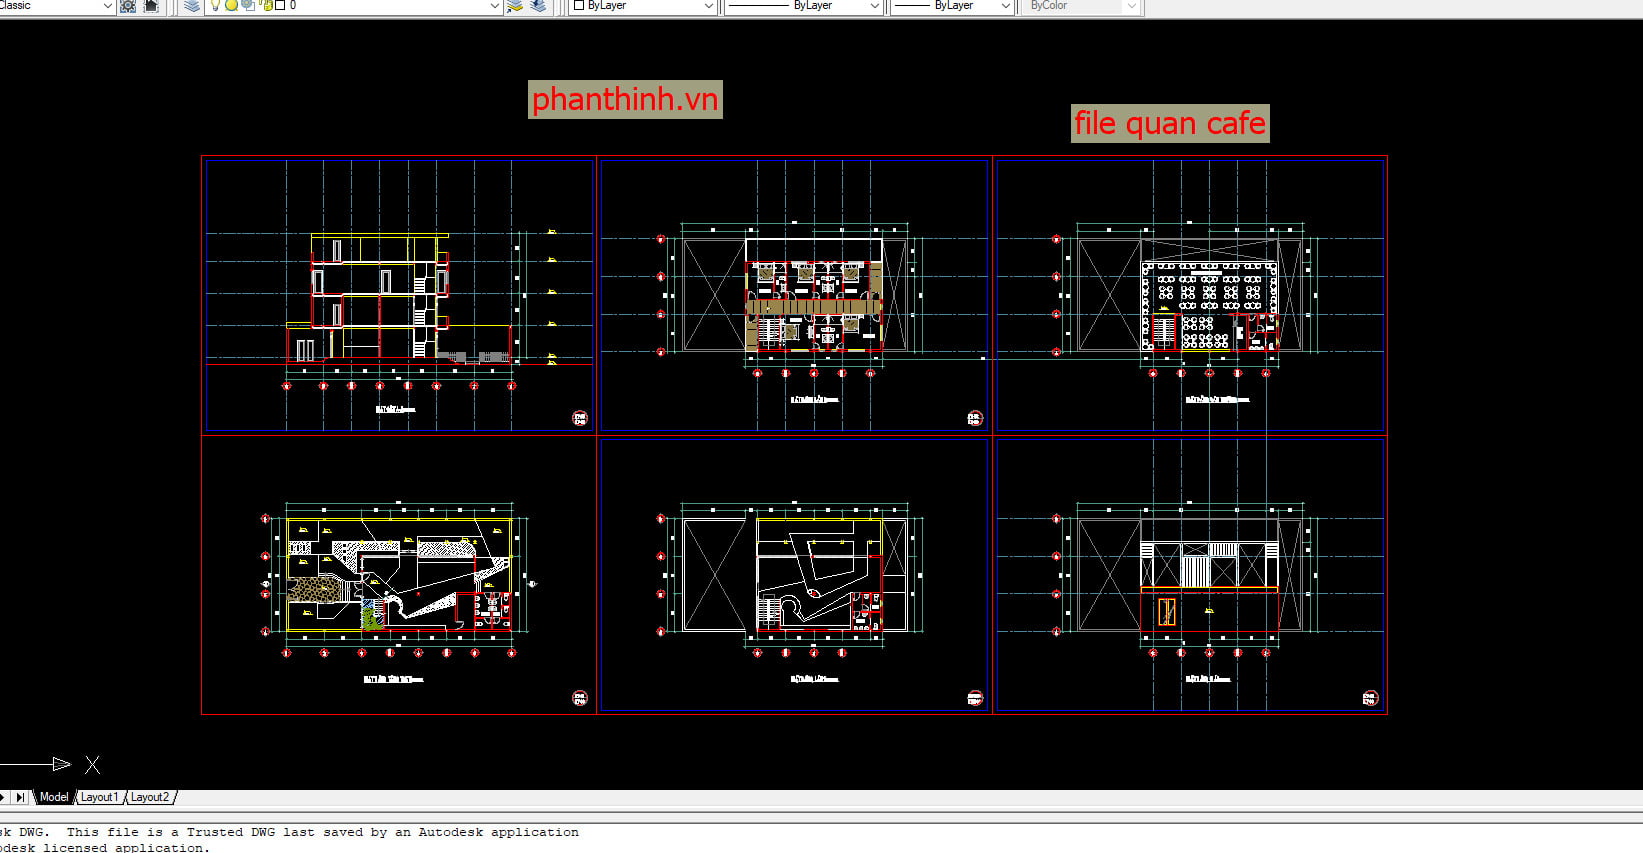Toggle layer 0 on/off lightbulb
Image resolution: width=1643 pixels, height=853 pixels.
pos(215,5)
